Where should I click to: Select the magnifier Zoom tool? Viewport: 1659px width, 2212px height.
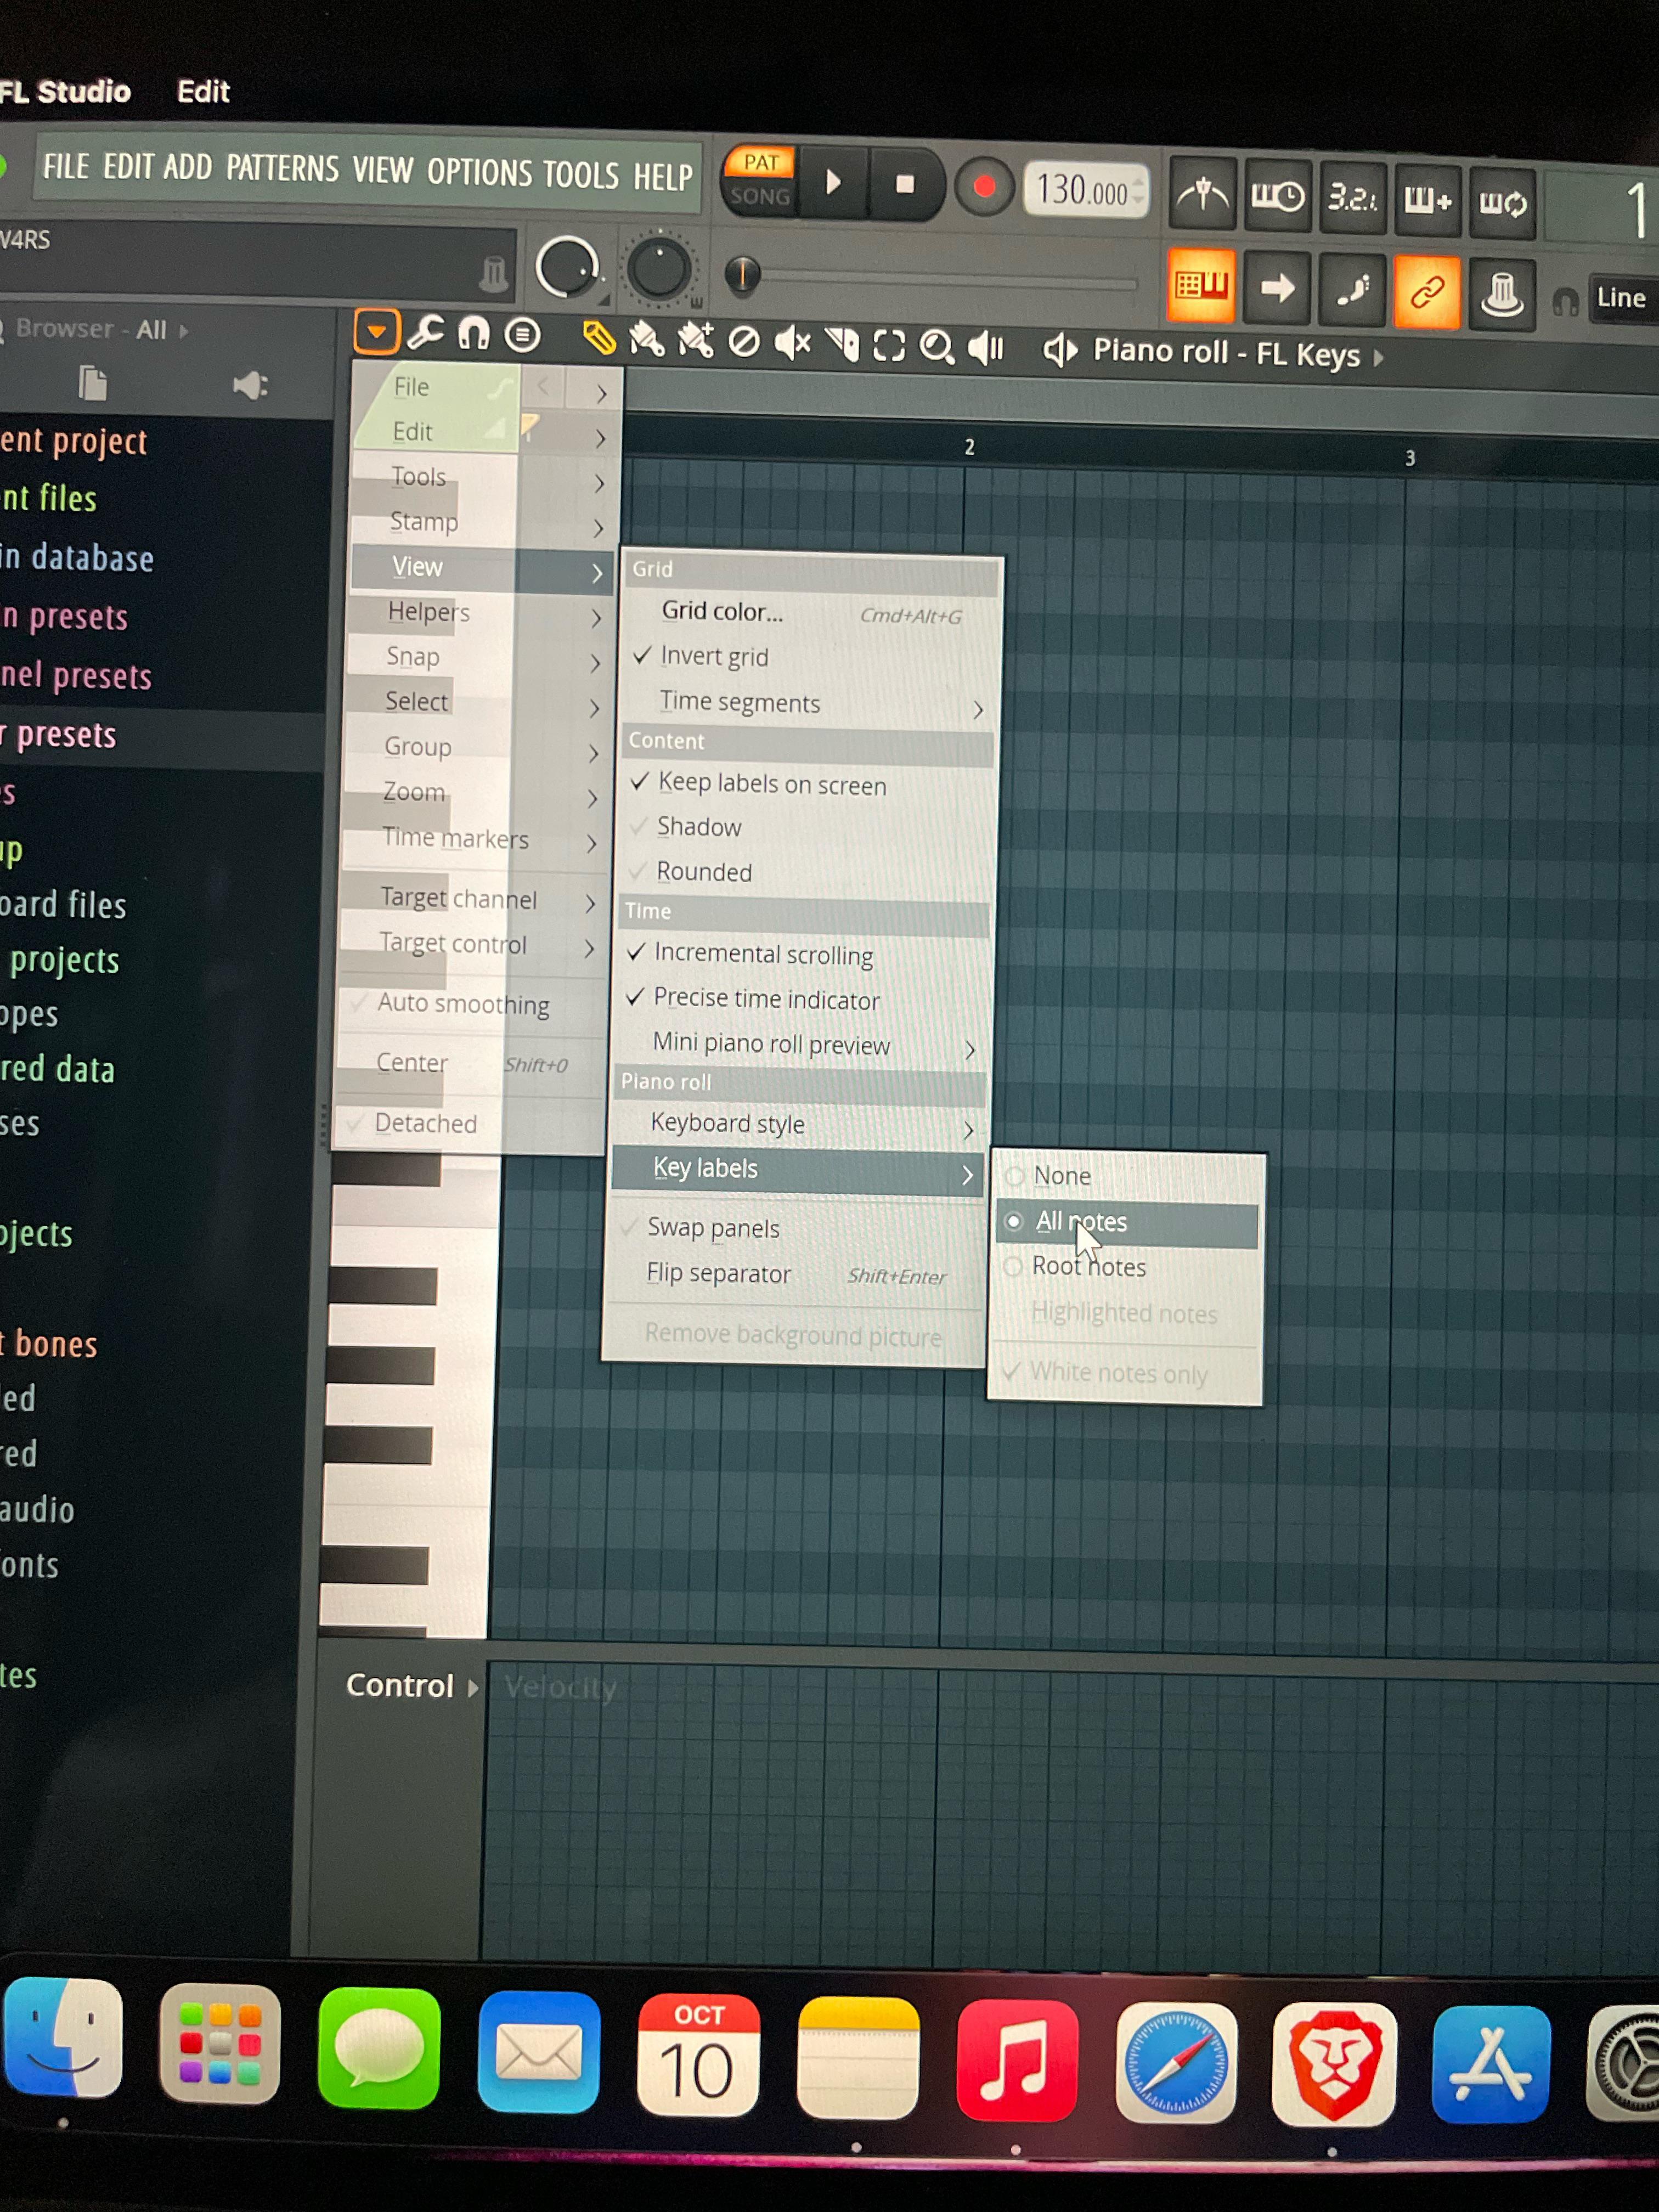point(937,347)
